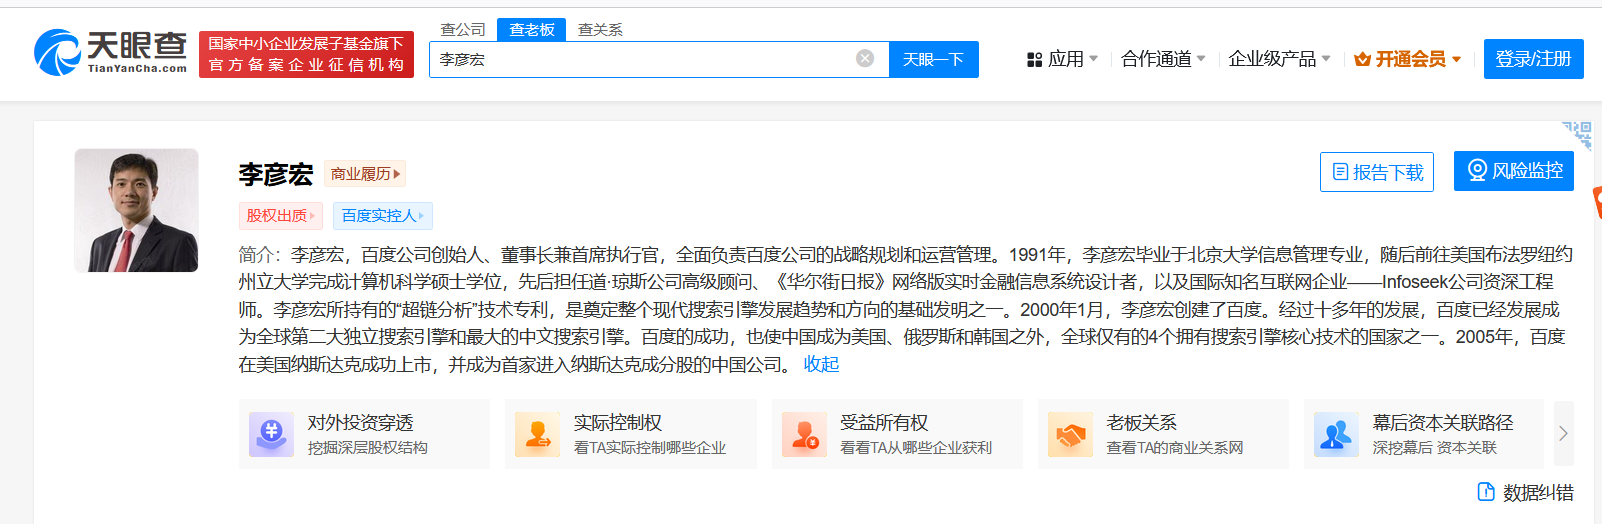This screenshot has height=524, width=1602.
Task: Clear the search box with the X icon
Action: 865,59
